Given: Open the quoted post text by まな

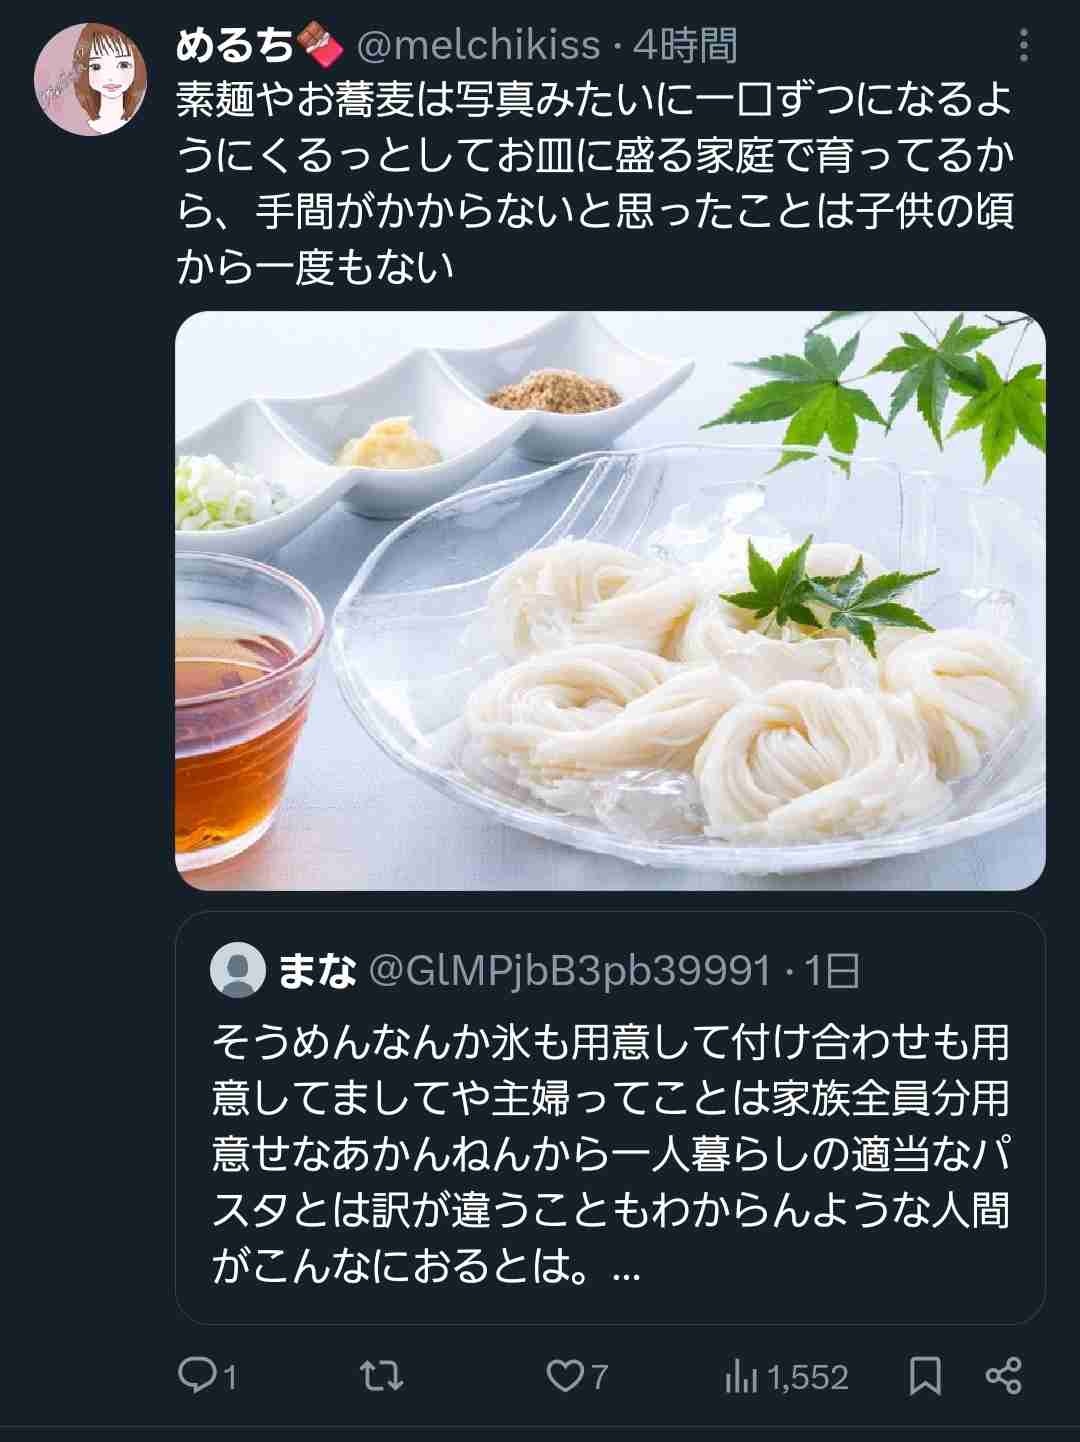Looking at the screenshot, I should pos(610,1154).
